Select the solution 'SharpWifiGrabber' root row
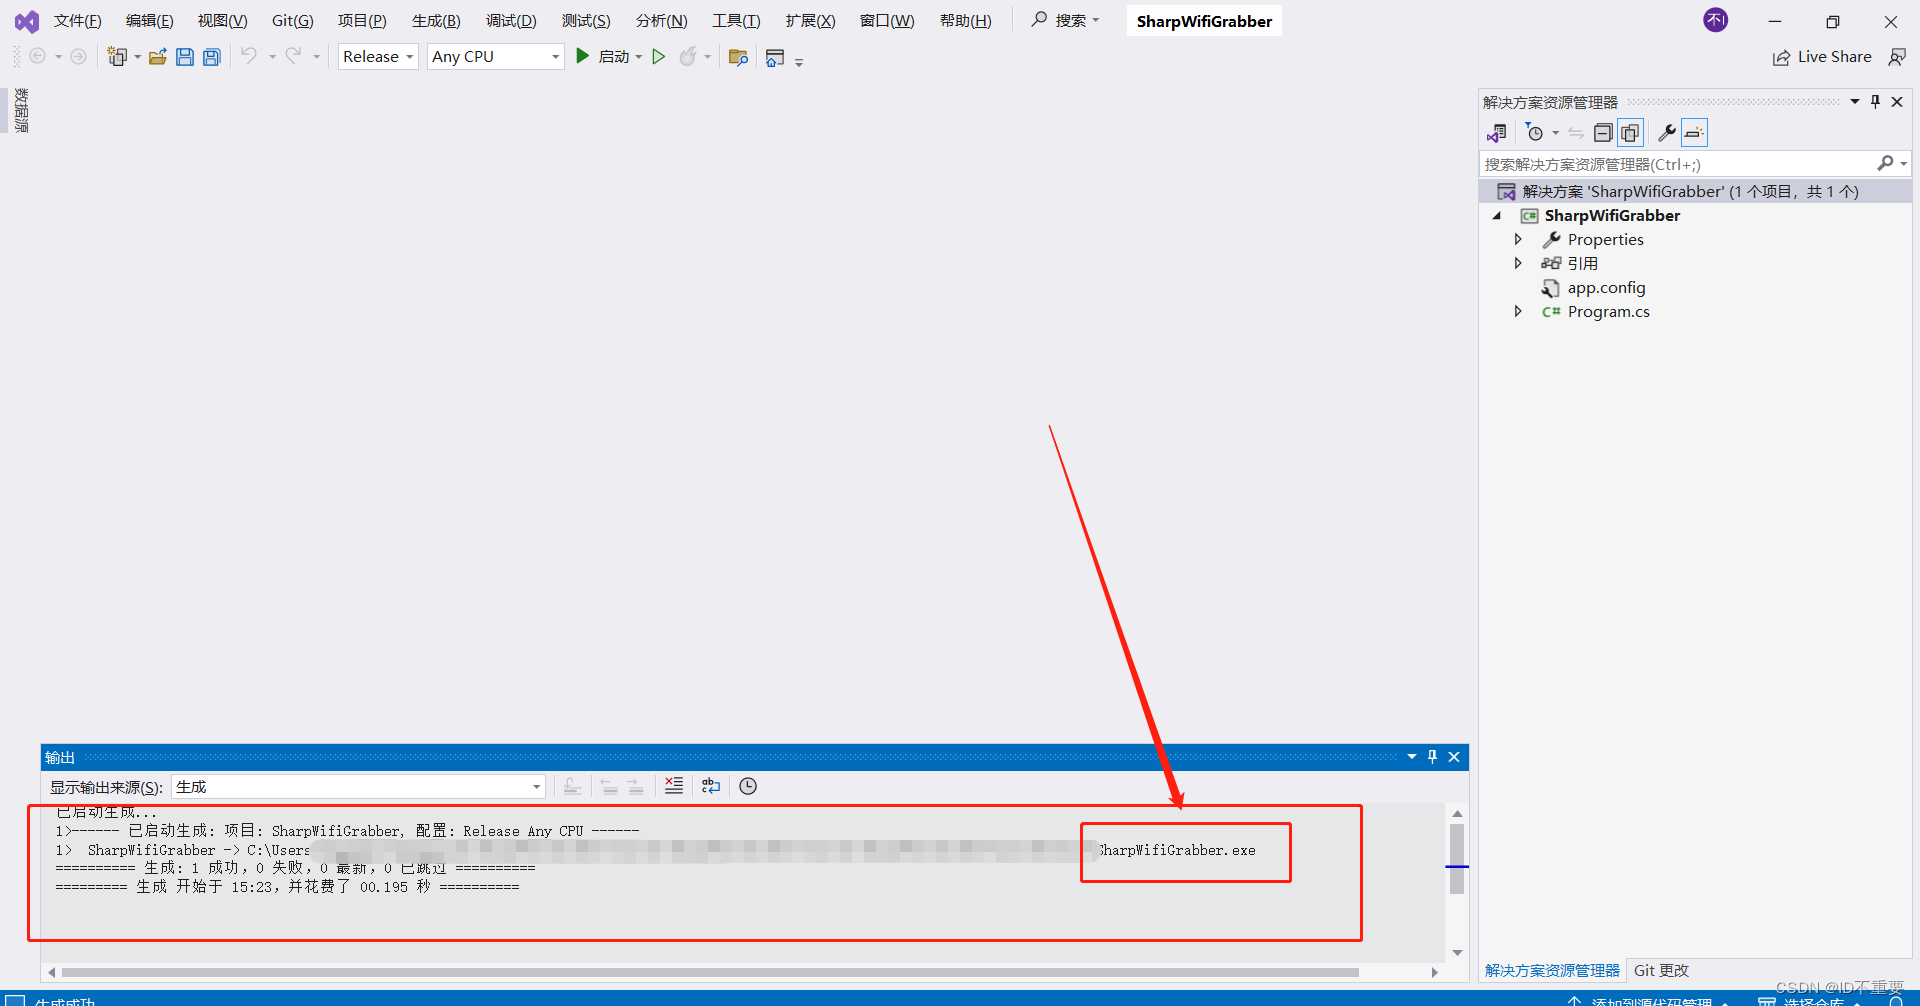The width and height of the screenshot is (1920, 1006). click(1696, 191)
